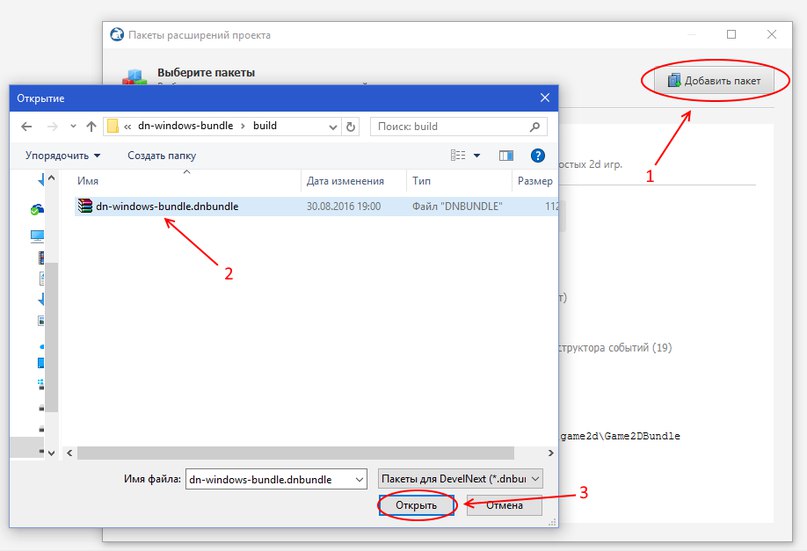
Task: Click the search magnifier icon
Action: 535,127
